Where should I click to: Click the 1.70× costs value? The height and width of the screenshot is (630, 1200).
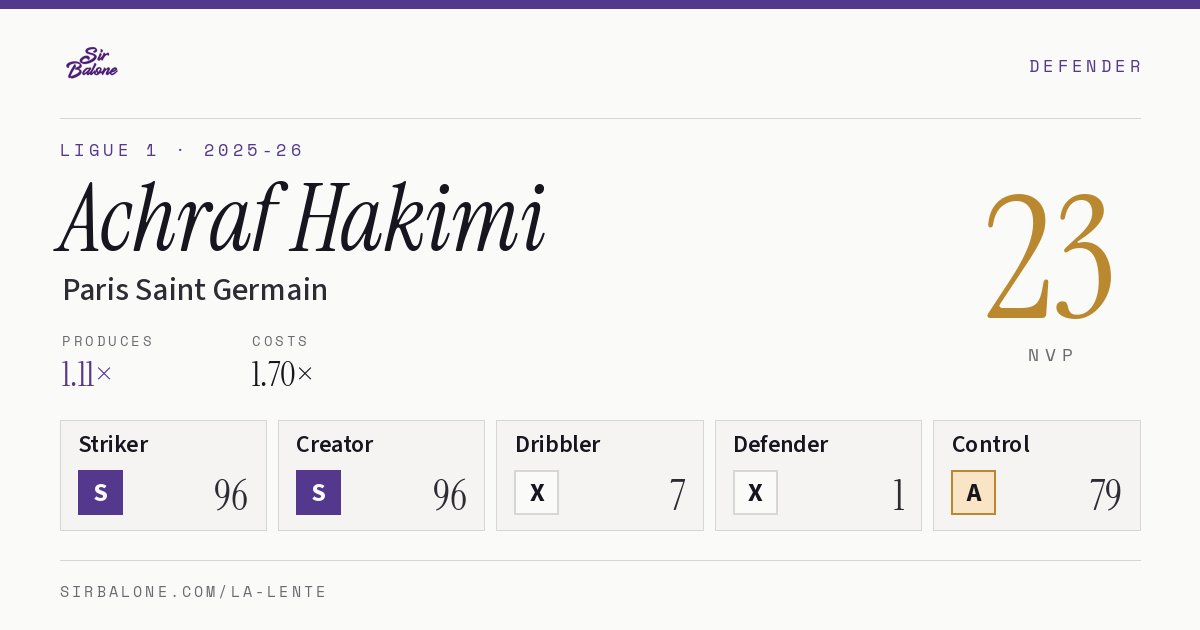click(282, 375)
